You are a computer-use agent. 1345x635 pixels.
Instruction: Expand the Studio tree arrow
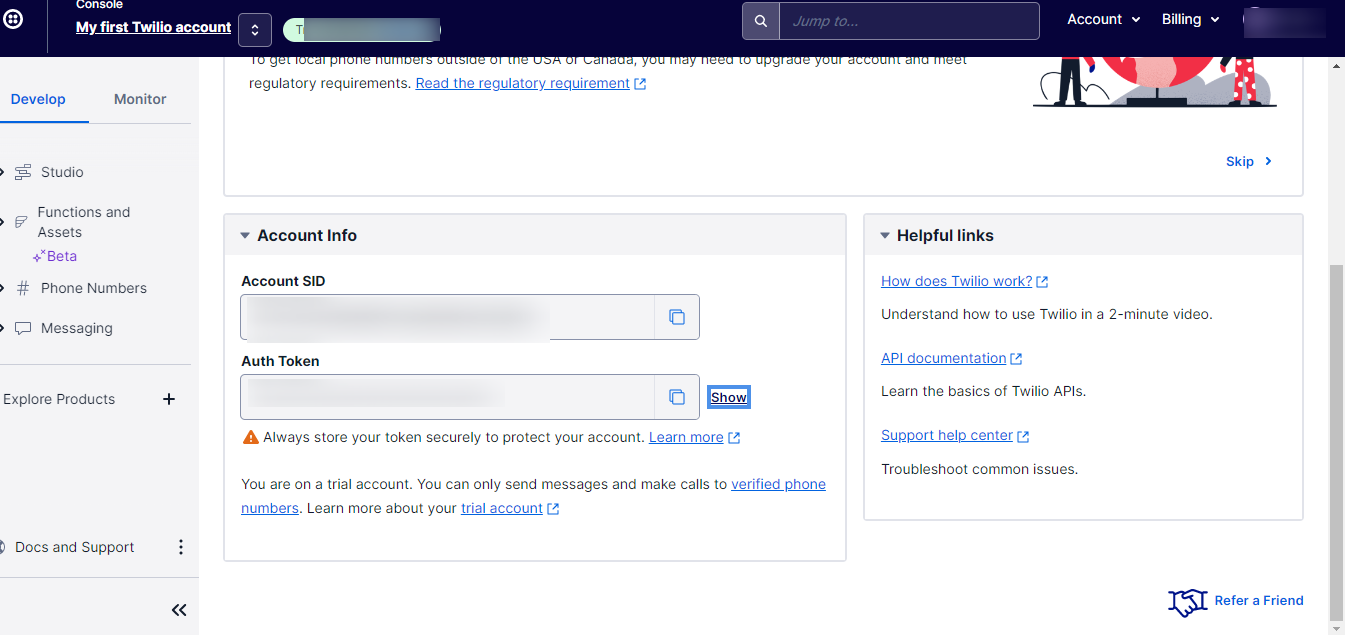click(3, 172)
